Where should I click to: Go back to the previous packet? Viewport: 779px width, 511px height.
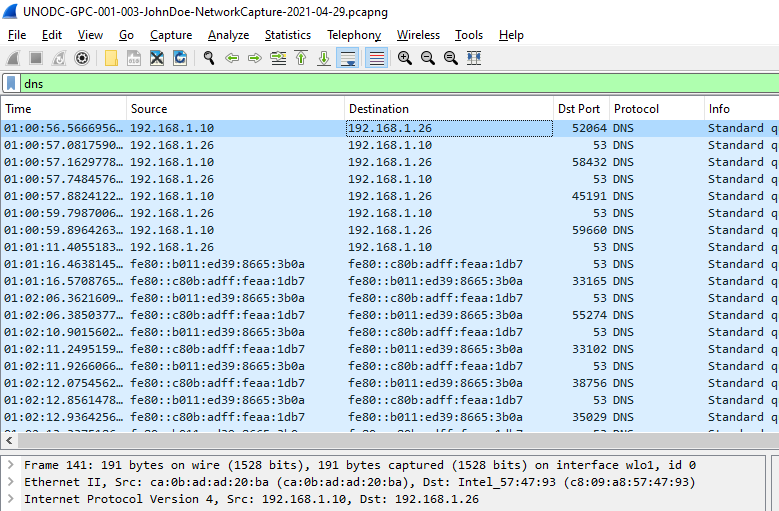tap(232, 58)
